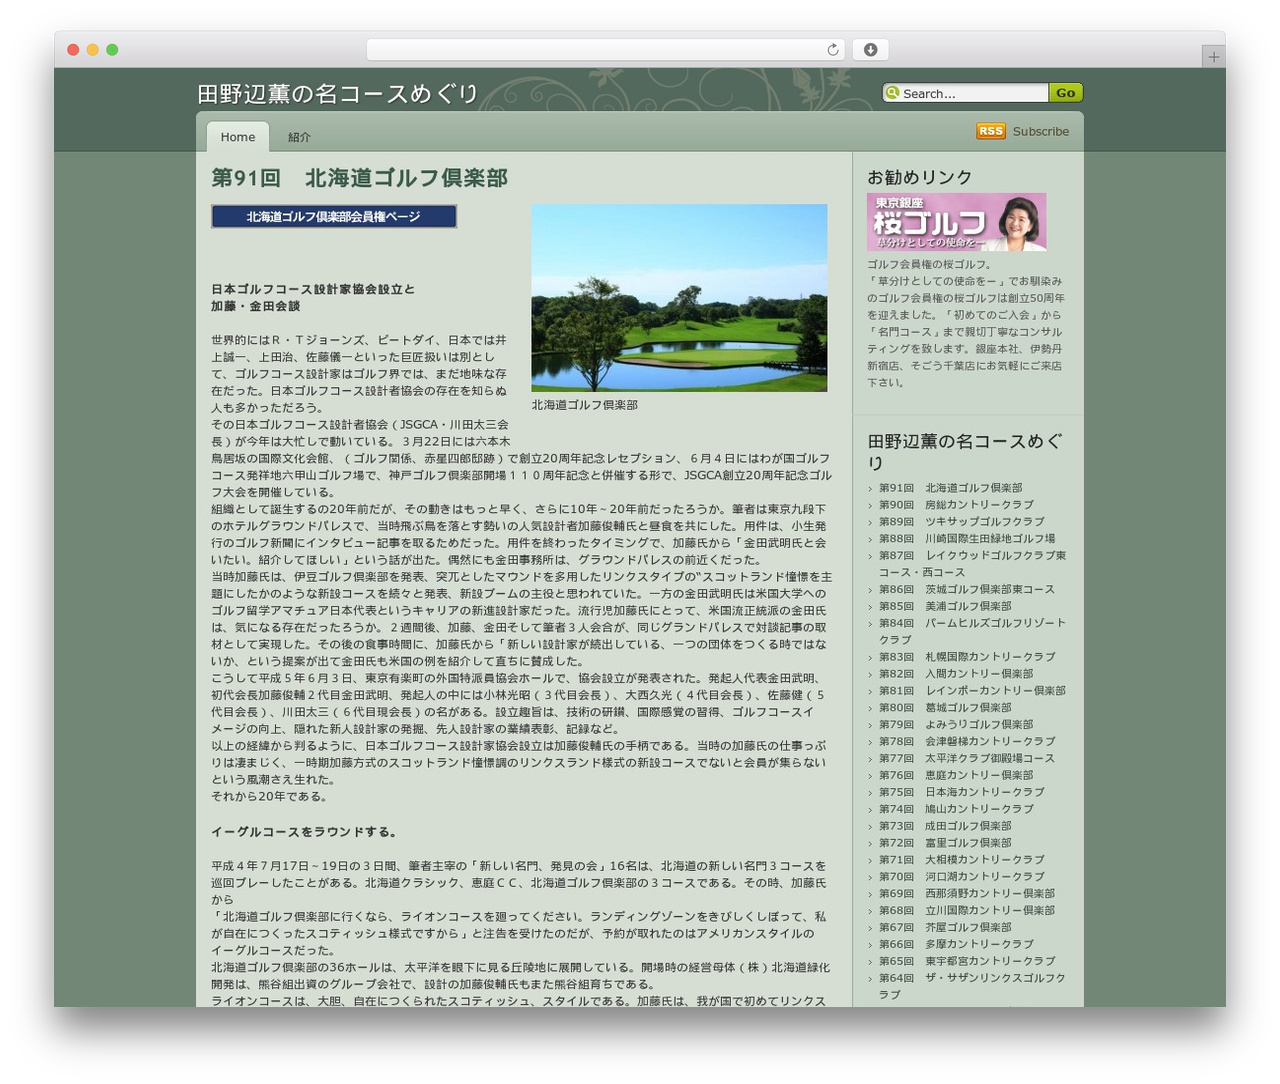
Task: Open a new browser tab with plus button
Action: coord(1213,57)
